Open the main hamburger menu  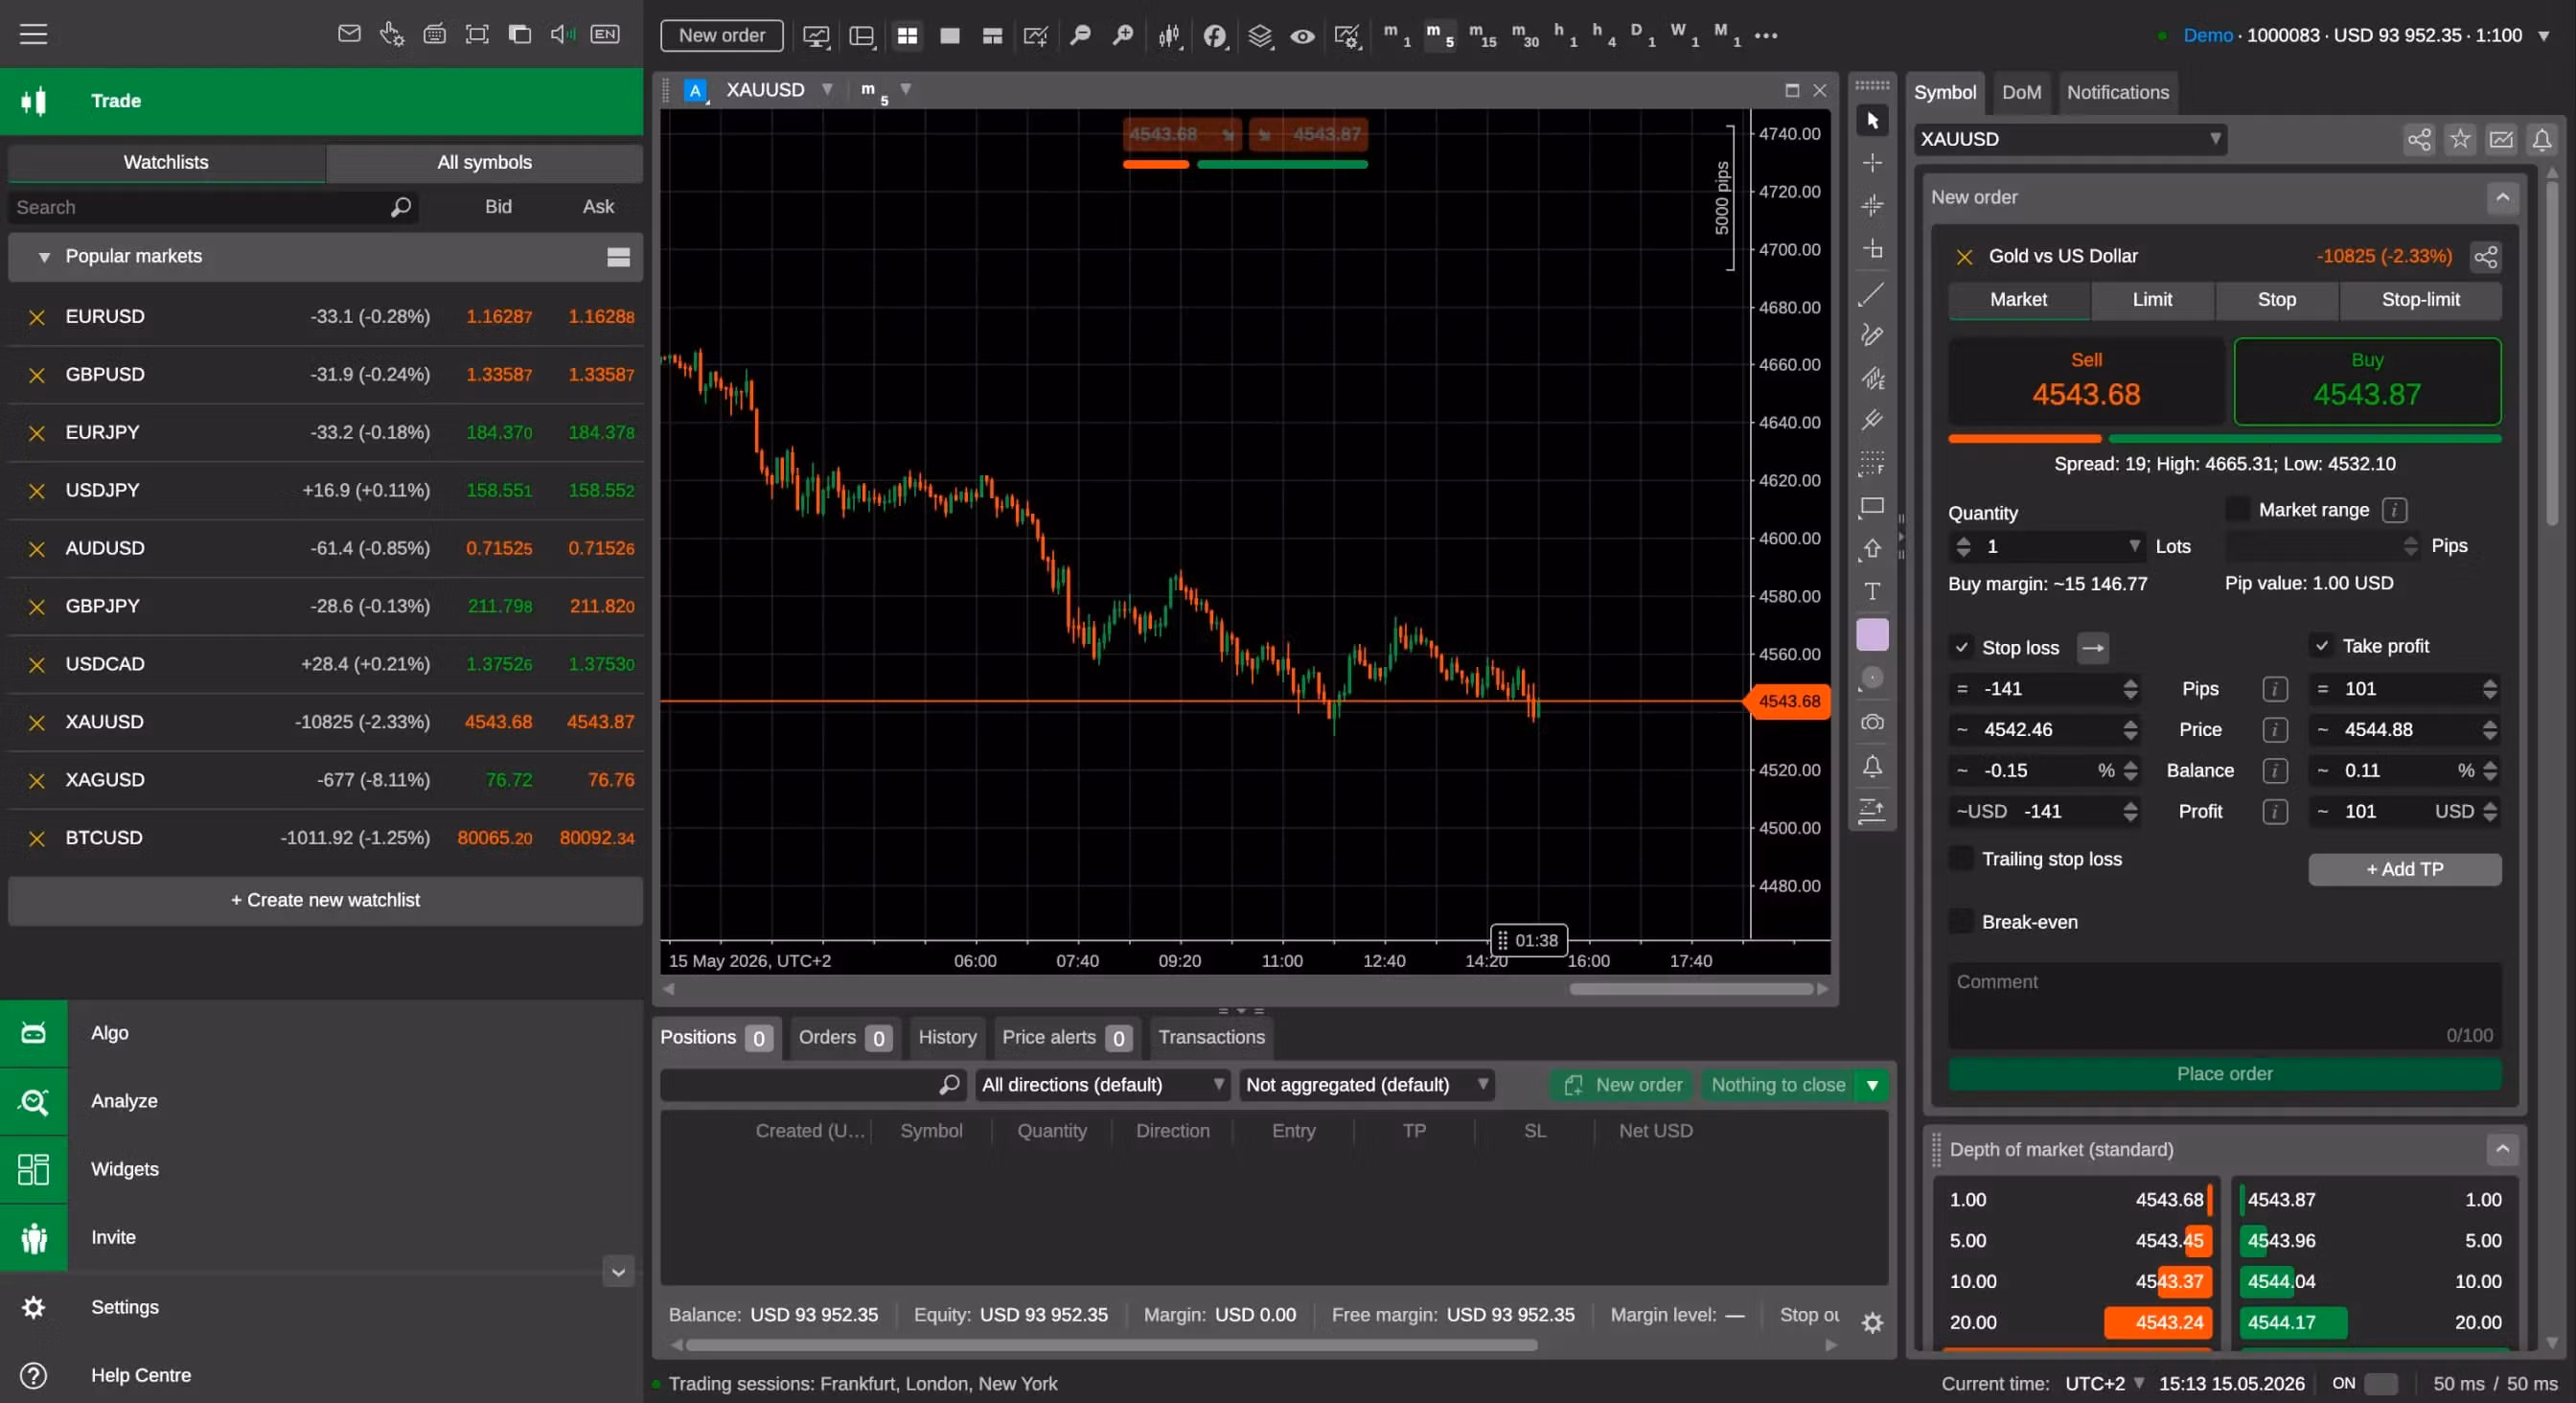click(x=33, y=35)
